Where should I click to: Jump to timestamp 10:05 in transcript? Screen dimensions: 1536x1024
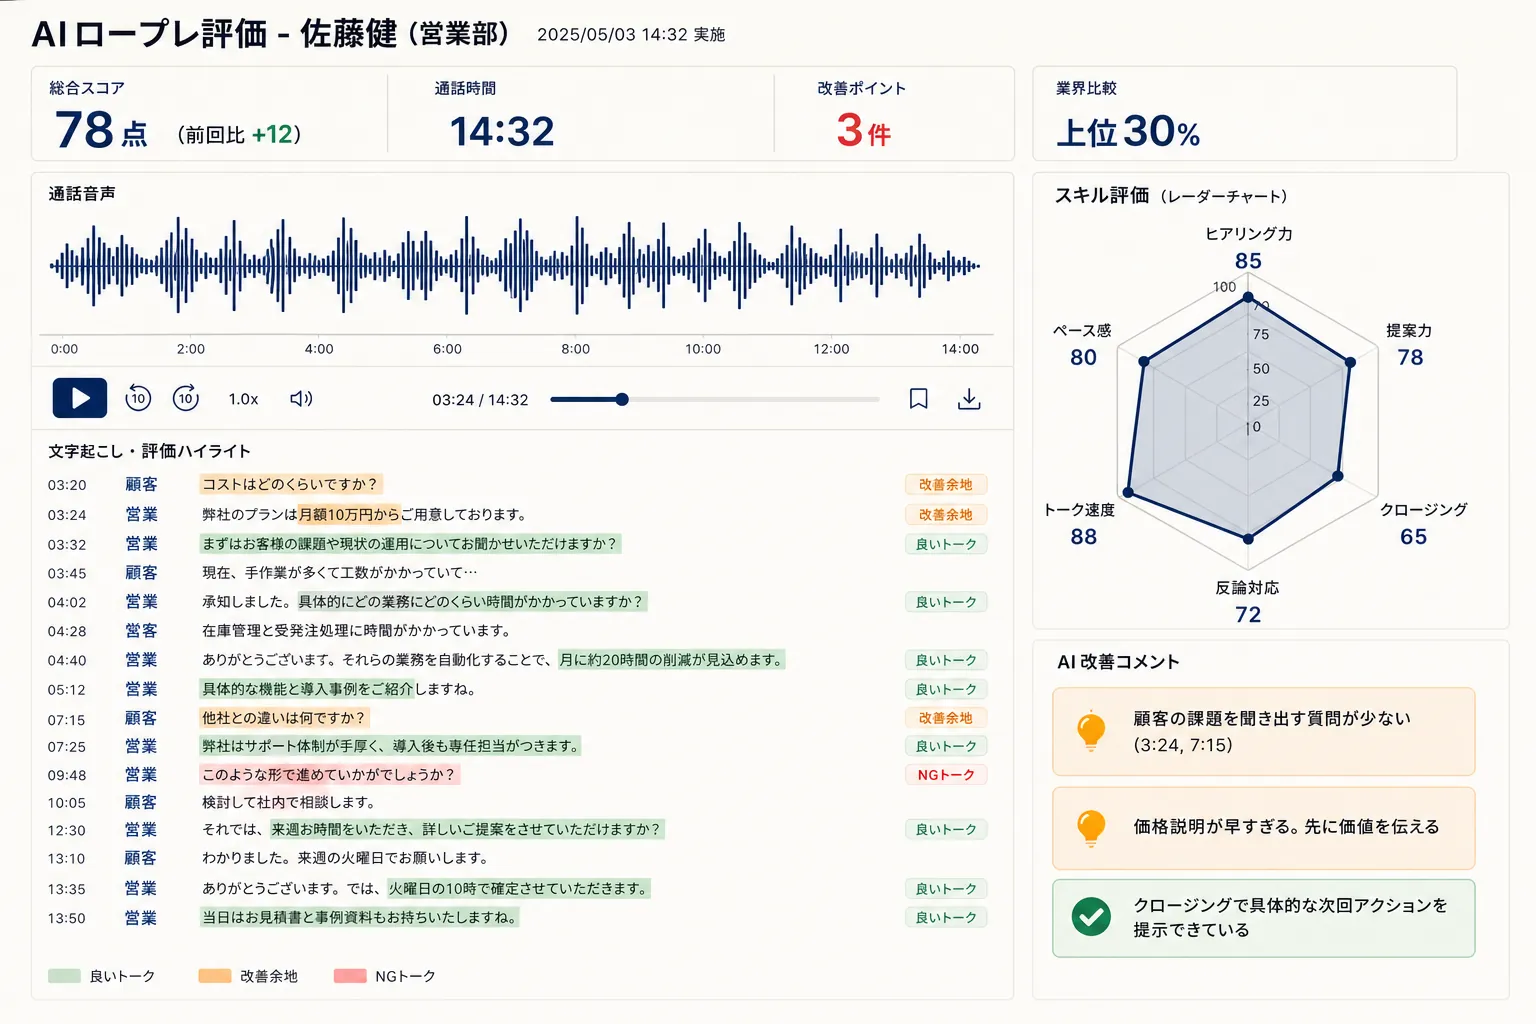tap(67, 803)
